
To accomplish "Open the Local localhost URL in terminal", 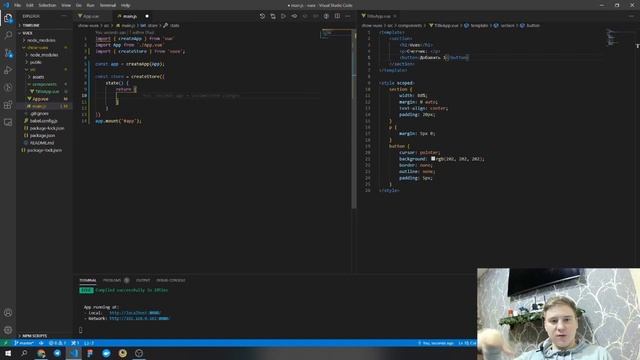I will [135, 313].
